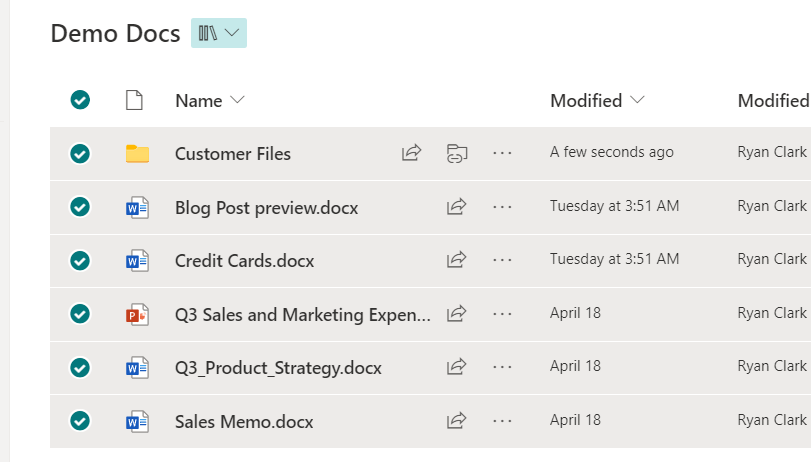This screenshot has width=811, height=462.
Task: Click 'April 18' for Q3 Sales and Marketing
Action: 575,313
